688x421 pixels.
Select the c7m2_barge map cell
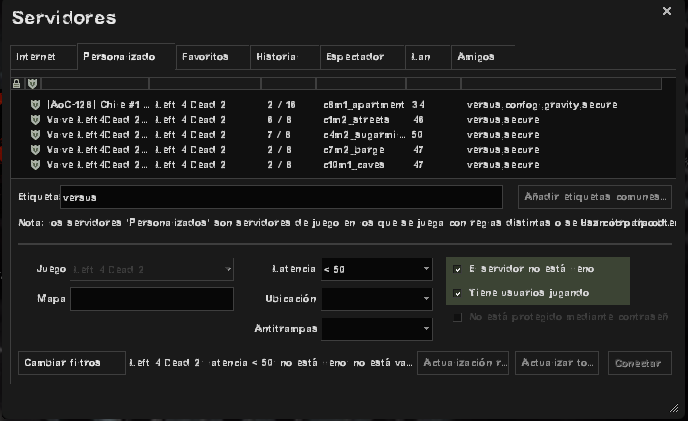pos(354,150)
